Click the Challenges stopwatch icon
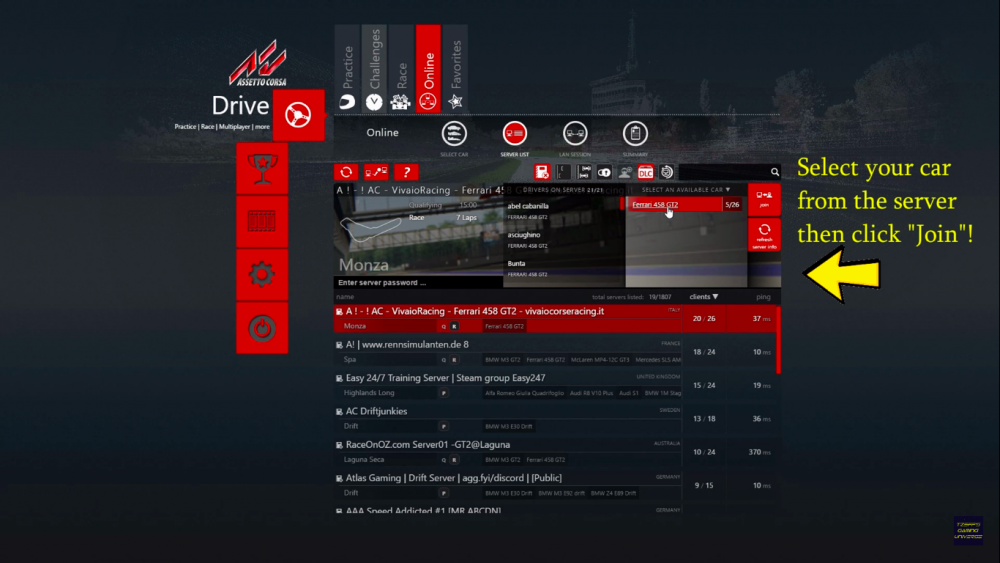Screen dimensions: 1000x563 [x=374, y=101]
